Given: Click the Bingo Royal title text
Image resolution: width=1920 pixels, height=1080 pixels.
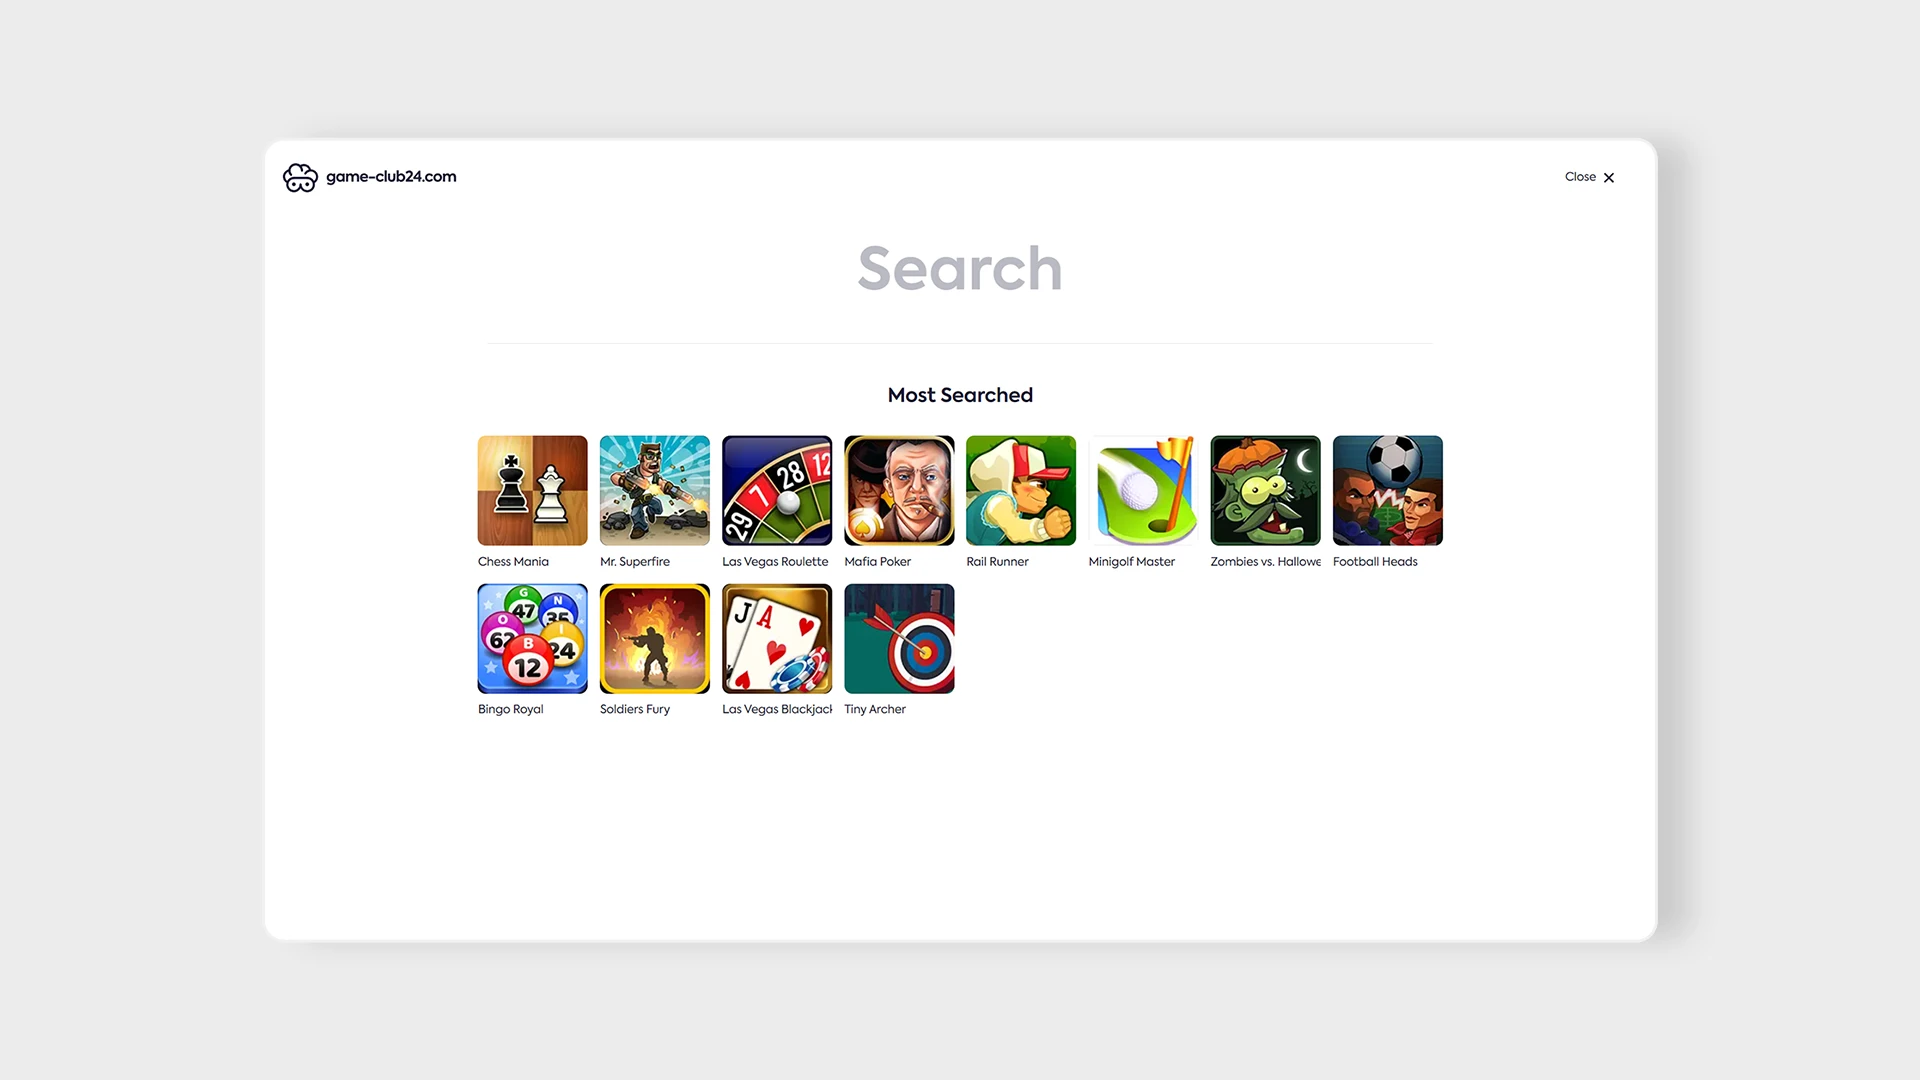Looking at the screenshot, I should (x=510, y=709).
